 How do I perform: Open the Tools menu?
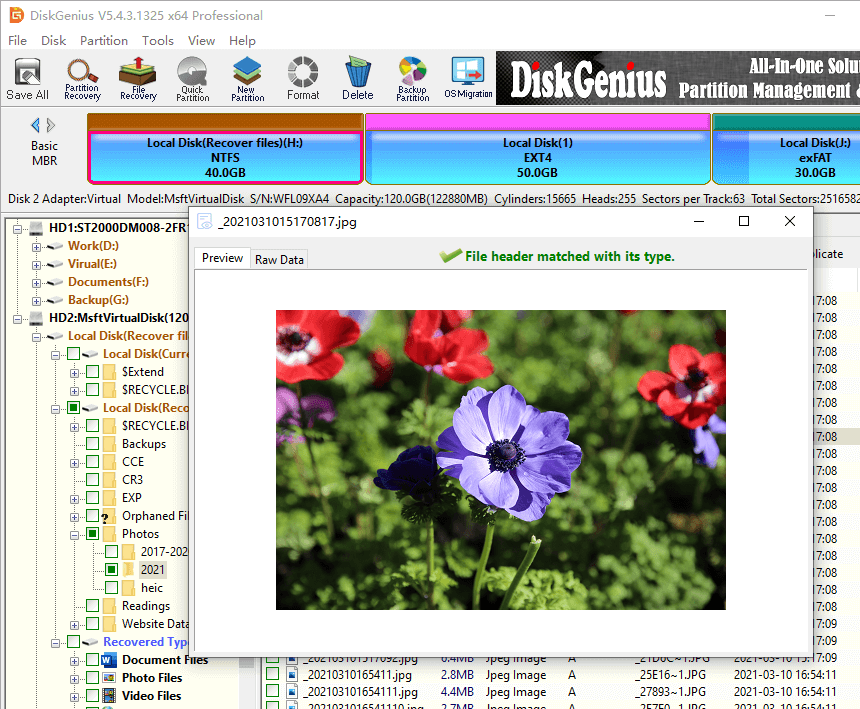point(157,41)
